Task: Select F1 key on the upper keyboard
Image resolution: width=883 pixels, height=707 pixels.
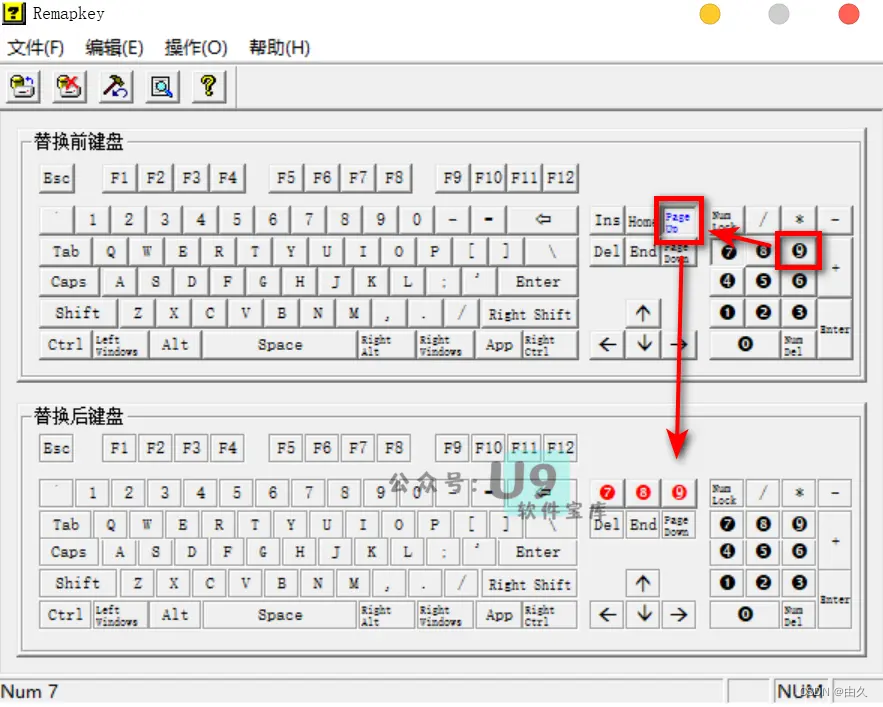Action: (x=119, y=179)
